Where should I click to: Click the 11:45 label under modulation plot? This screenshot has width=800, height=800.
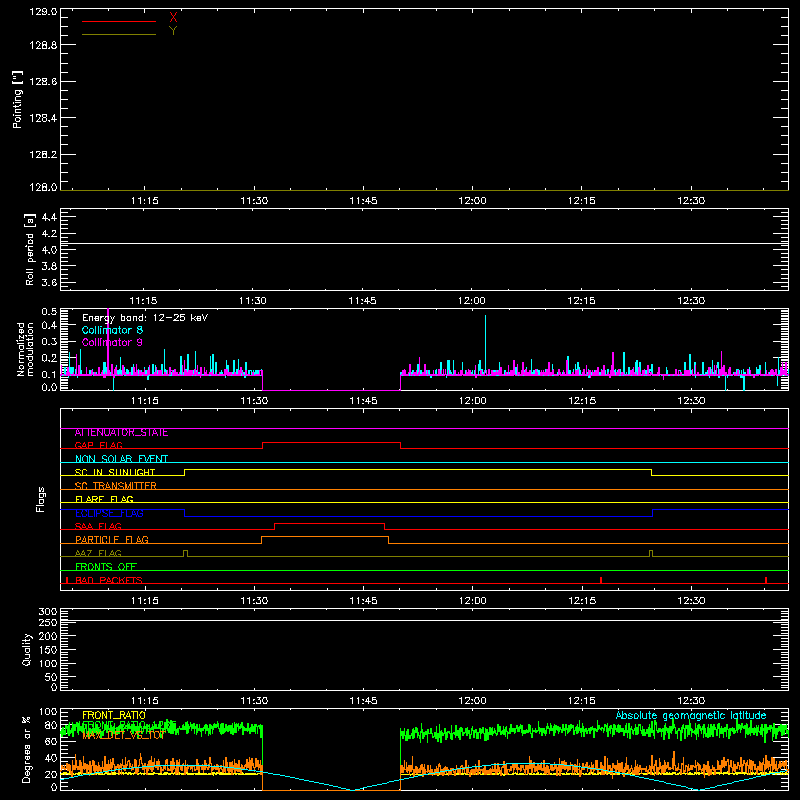[363, 401]
